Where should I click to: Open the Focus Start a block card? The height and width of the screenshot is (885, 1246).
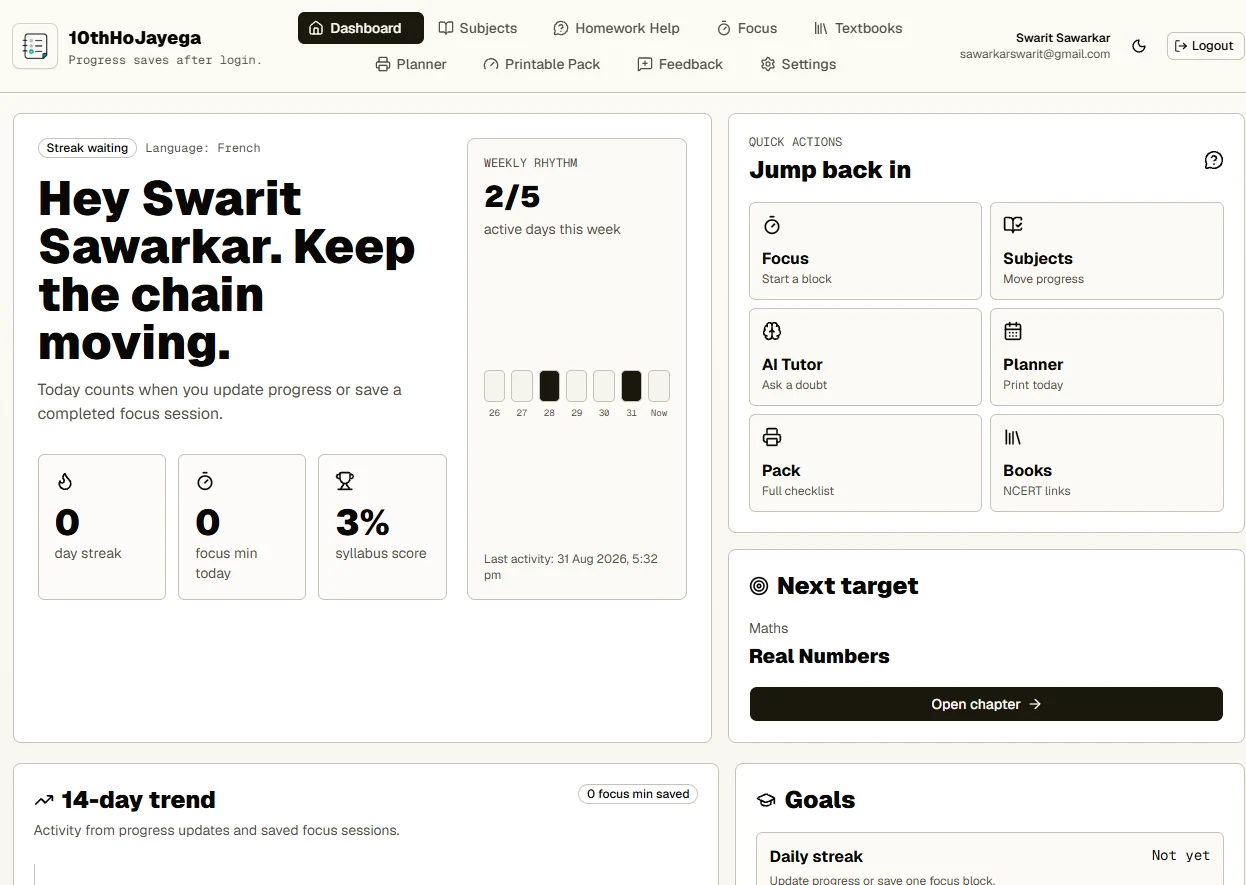click(x=865, y=251)
